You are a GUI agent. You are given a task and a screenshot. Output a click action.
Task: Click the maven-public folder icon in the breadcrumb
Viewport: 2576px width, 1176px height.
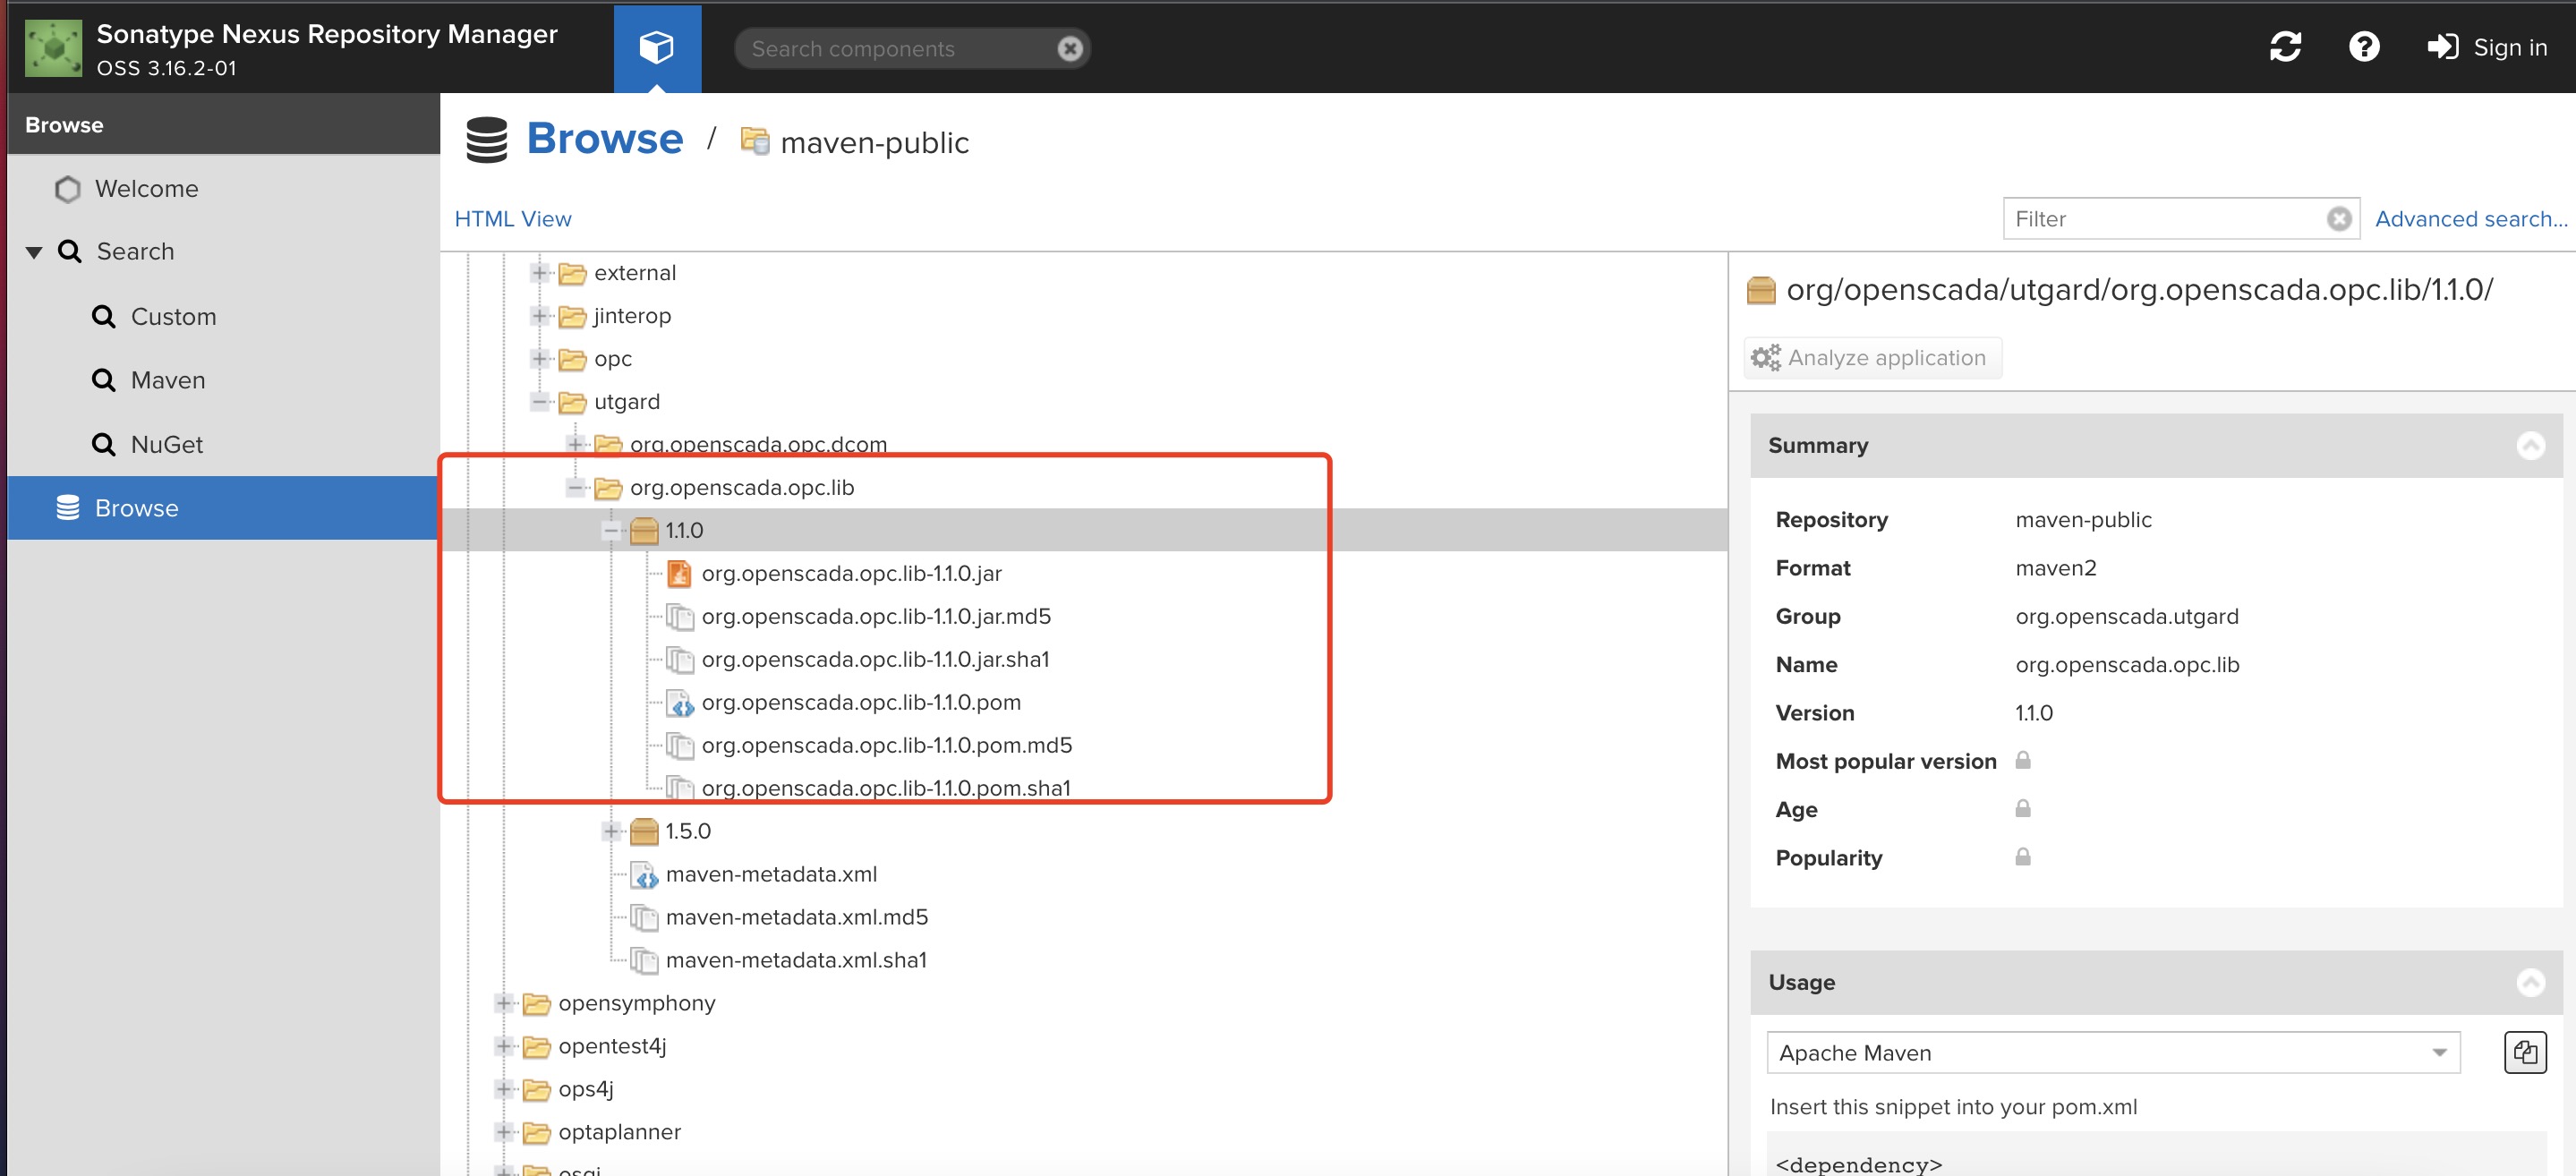pos(755,141)
